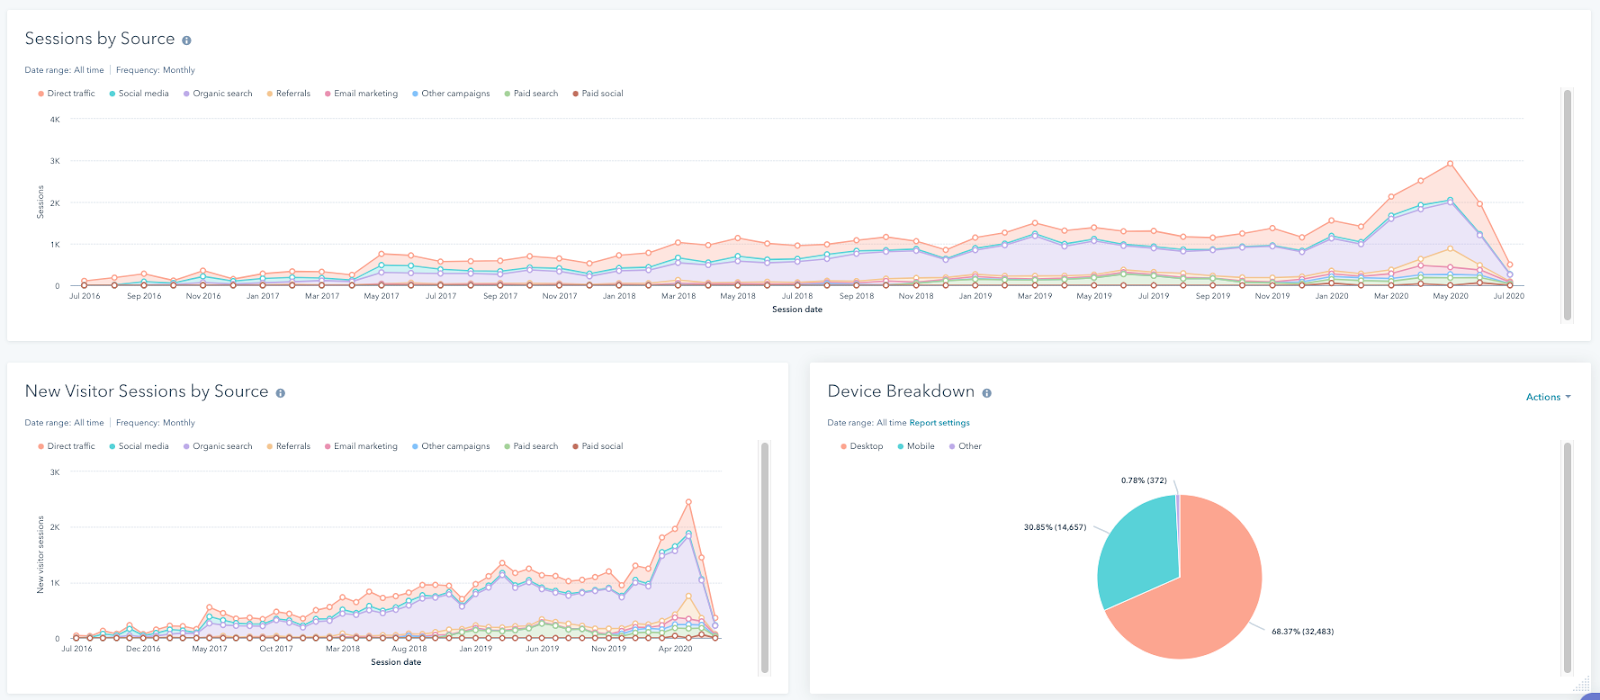1600x700 pixels.
Task: Click the info icon beside Sessions by Source
Action: [x=186, y=41]
